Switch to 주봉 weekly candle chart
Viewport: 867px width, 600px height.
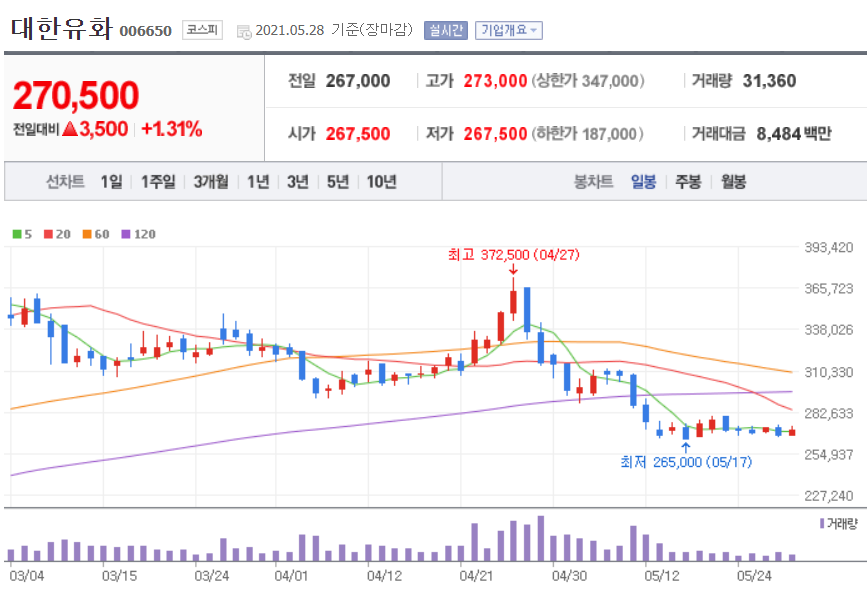tap(688, 181)
